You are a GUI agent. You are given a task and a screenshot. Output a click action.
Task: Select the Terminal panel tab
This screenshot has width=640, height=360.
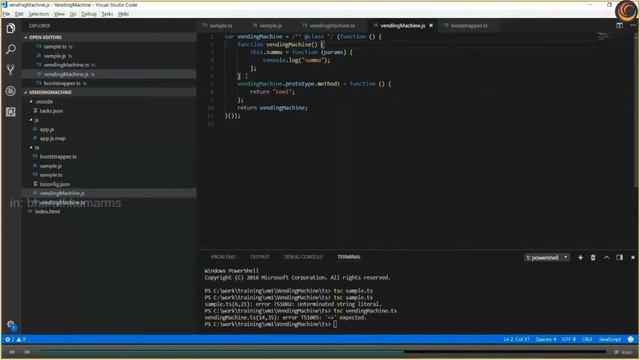(x=349, y=257)
